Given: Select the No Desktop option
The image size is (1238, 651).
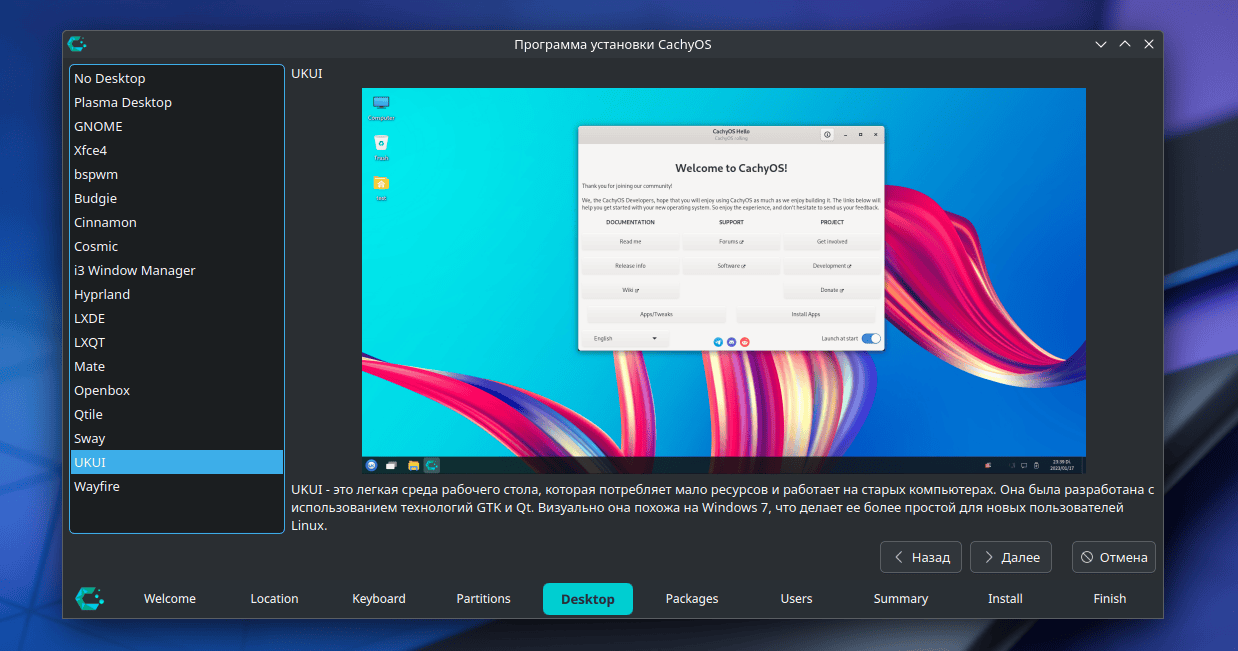Looking at the screenshot, I should [x=110, y=78].
